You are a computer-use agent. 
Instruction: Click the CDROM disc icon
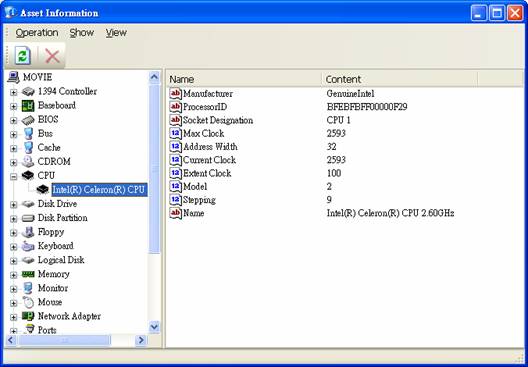(28, 162)
